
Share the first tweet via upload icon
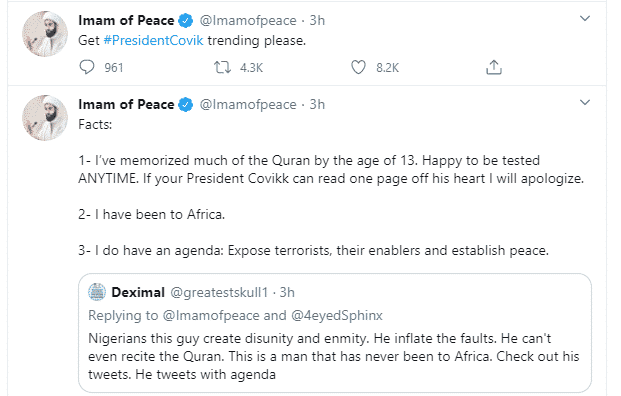493,67
